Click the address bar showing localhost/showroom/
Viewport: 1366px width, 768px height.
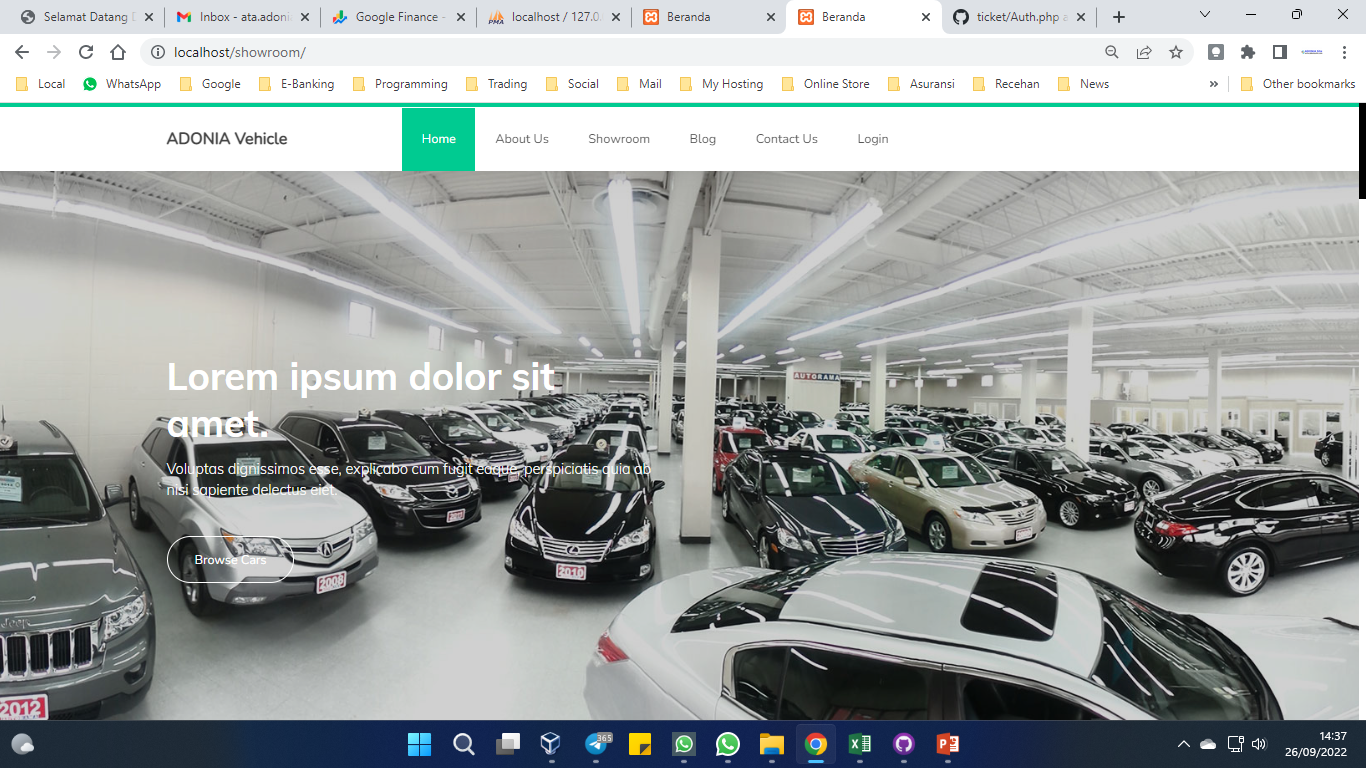[x=600, y=52]
